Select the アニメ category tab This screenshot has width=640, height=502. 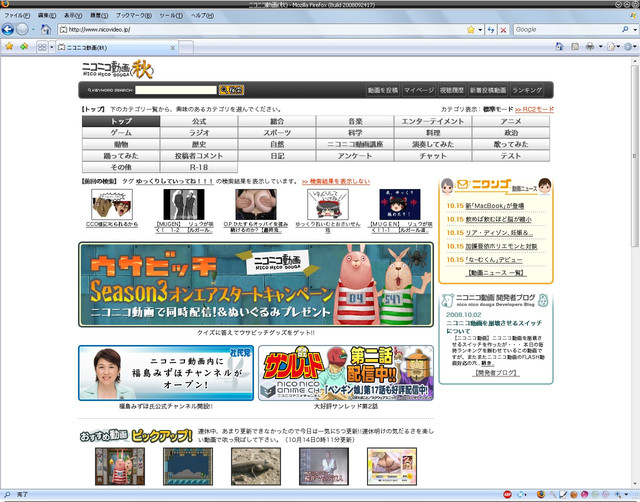point(511,121)
